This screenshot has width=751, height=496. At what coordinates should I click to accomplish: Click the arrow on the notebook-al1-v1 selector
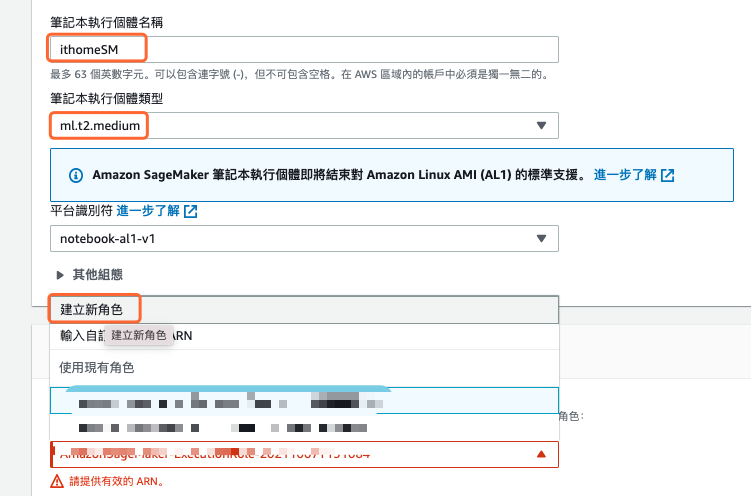(x=541, y=238)
